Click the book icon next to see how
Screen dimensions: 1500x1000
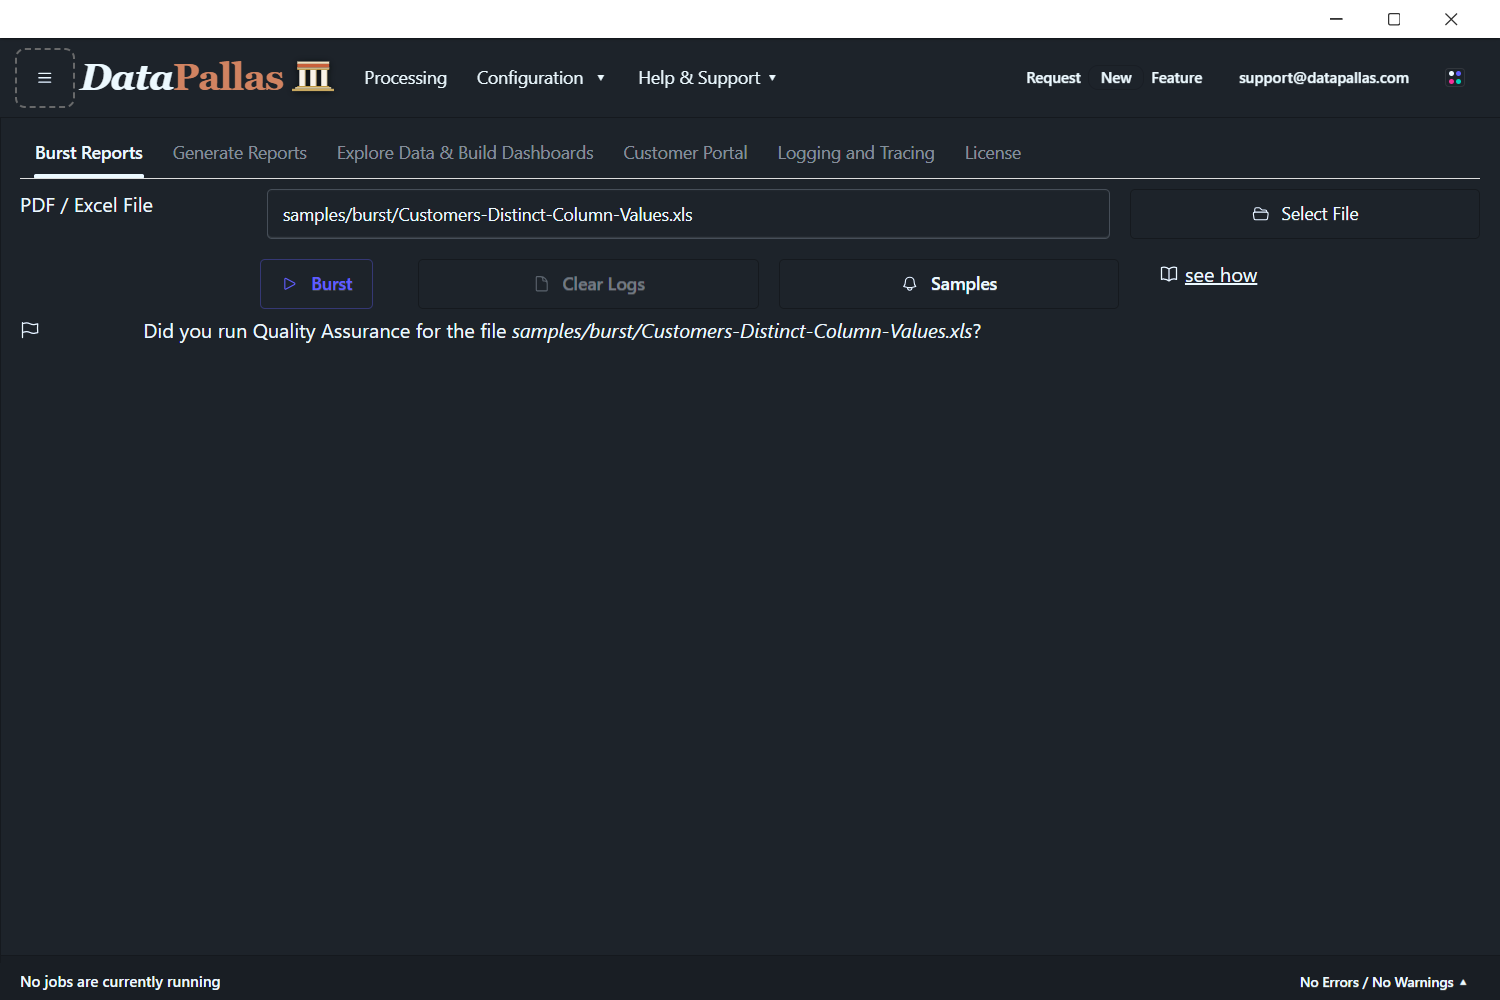1168,275
